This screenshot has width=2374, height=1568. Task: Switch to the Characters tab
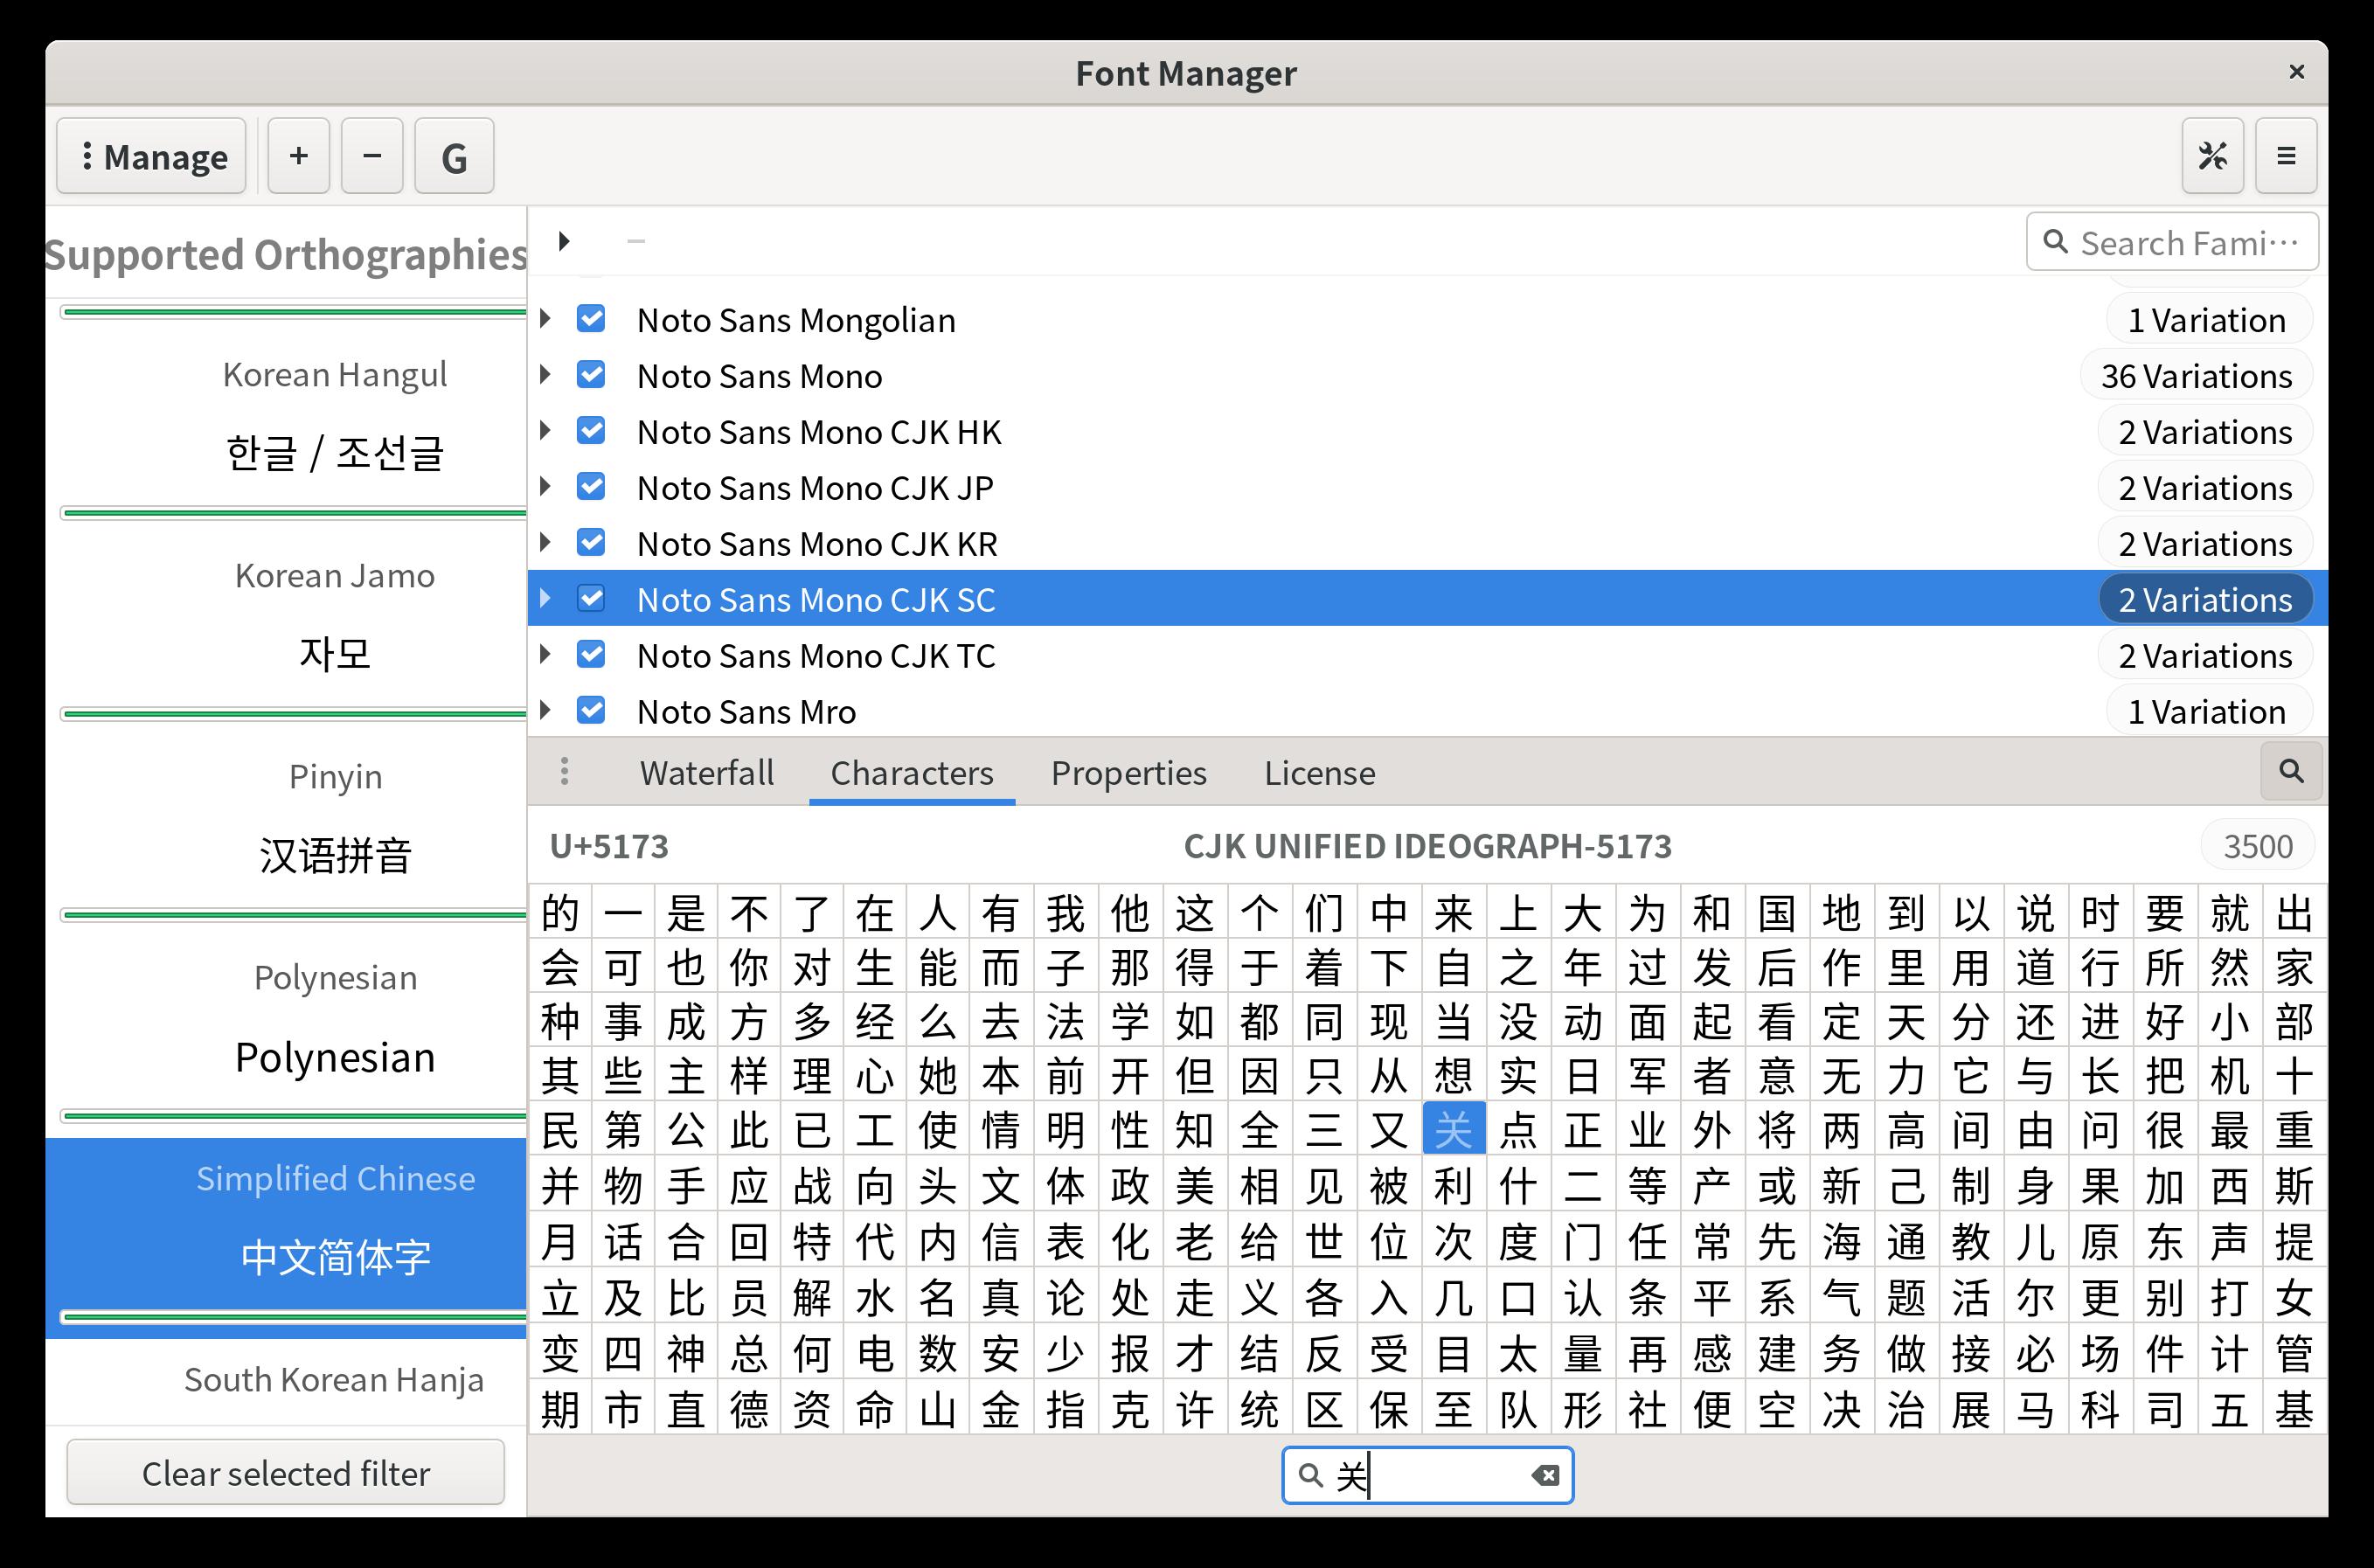click(x=912, y=773)
